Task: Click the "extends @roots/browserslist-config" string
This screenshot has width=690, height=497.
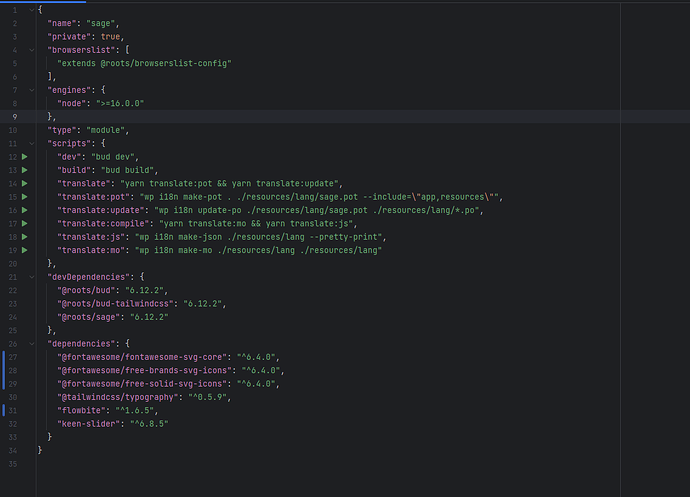Action: click(144, 63)
